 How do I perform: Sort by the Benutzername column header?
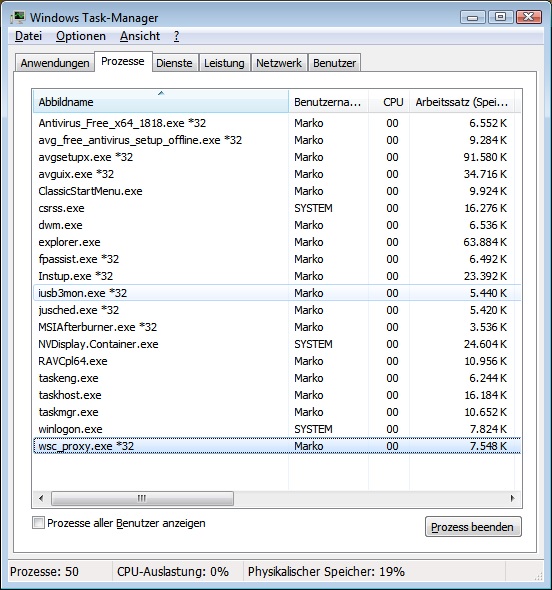click(x=328, y=102)
